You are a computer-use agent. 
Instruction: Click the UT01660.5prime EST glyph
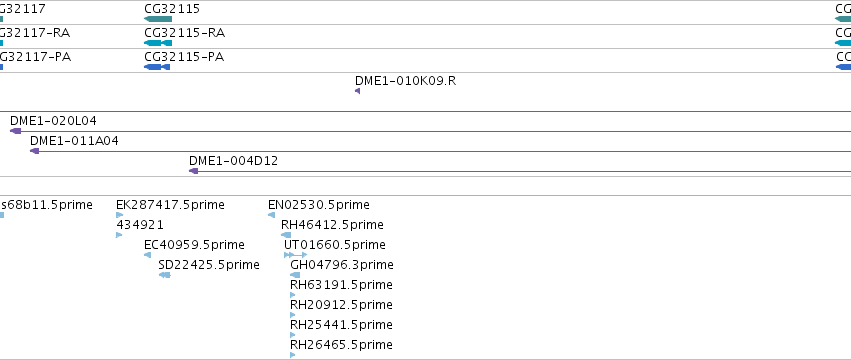[296, 255]
